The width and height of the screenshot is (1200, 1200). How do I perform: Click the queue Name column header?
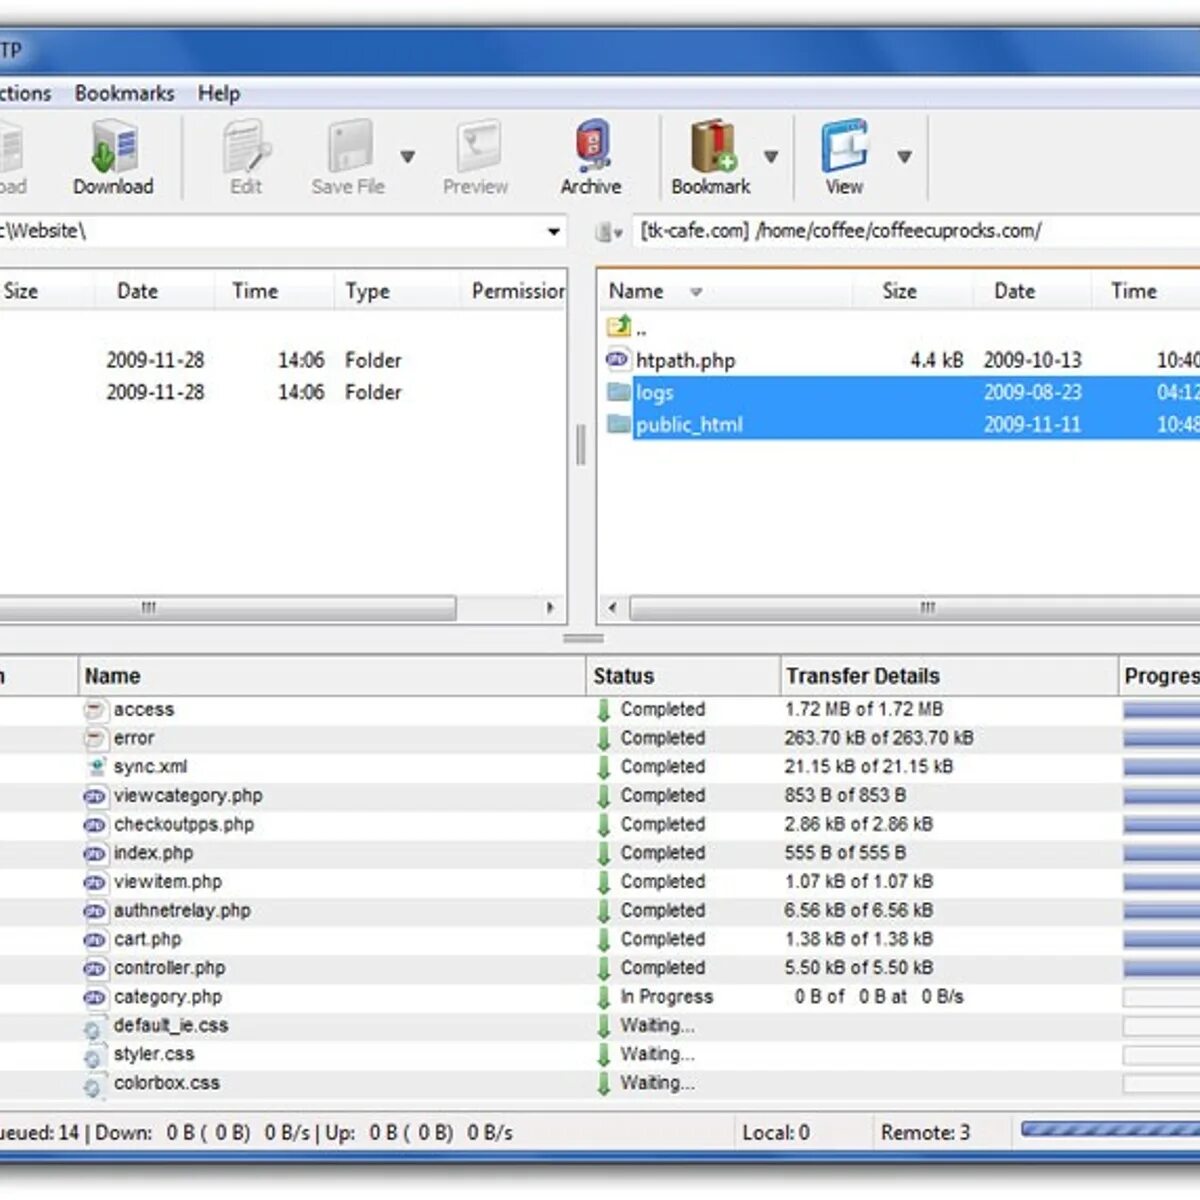click(332, 676)
